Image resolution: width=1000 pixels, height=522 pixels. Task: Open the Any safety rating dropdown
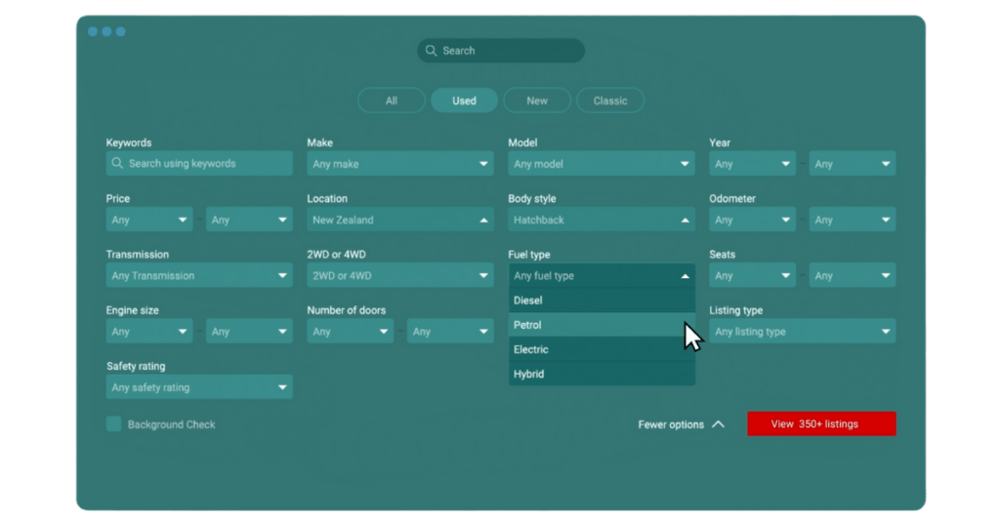pyautogui.click(x=199, y=388)
